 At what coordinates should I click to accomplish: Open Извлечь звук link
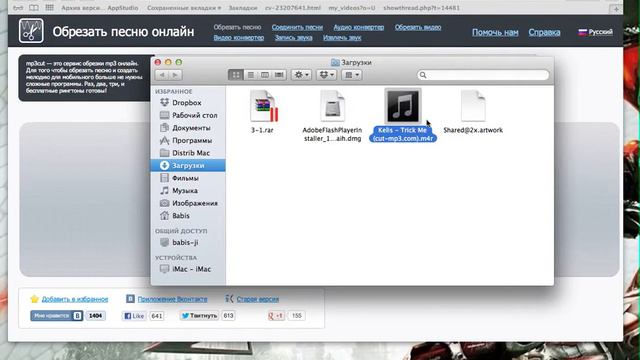(x=342, y=38)
